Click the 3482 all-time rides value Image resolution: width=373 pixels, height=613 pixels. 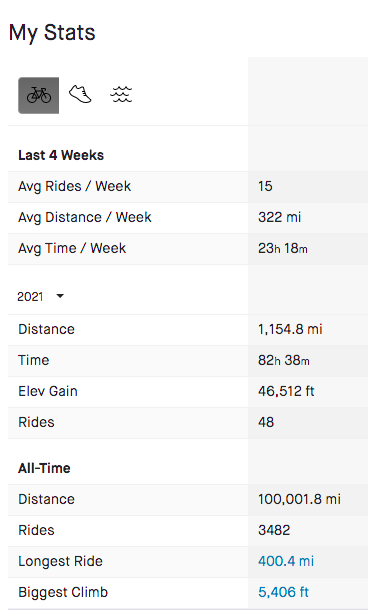[274, 531]
